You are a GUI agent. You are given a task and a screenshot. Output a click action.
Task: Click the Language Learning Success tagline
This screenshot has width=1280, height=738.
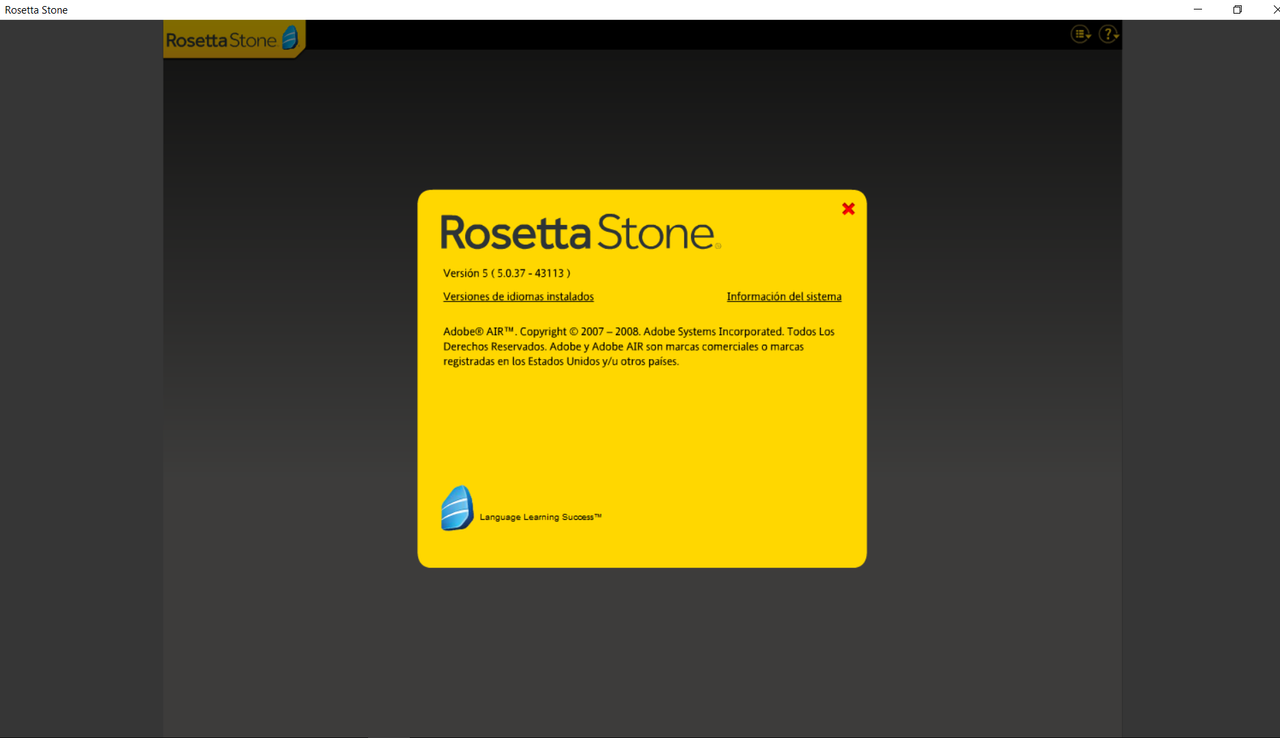(x=541, y=517)
